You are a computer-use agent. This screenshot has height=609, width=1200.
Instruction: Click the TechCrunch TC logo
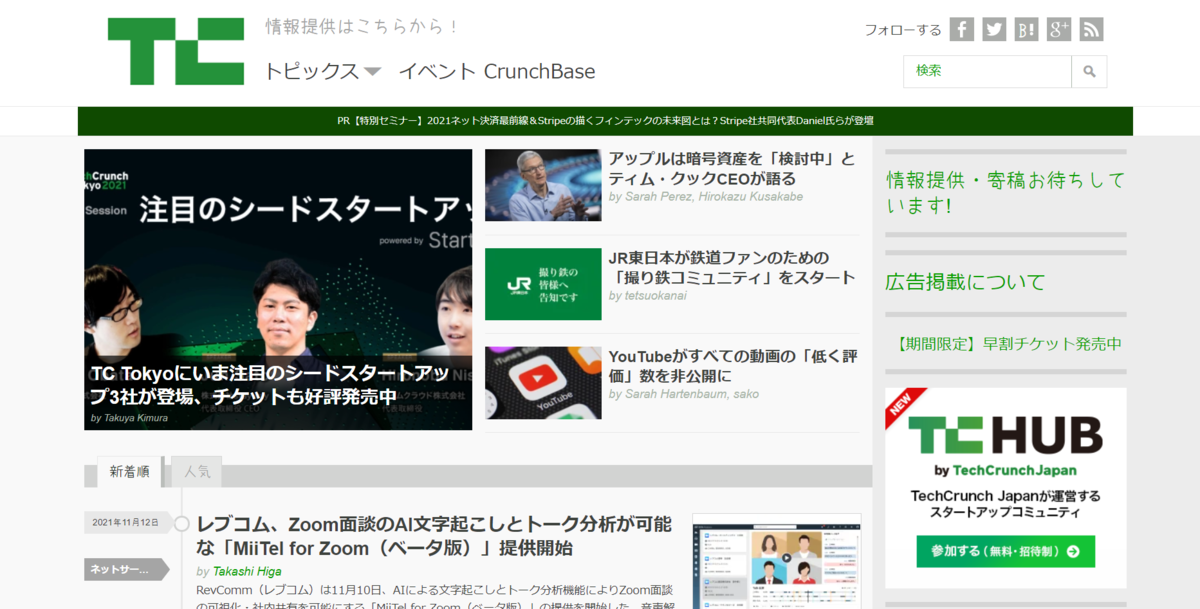pyautogui.click(x=176, y=51)
